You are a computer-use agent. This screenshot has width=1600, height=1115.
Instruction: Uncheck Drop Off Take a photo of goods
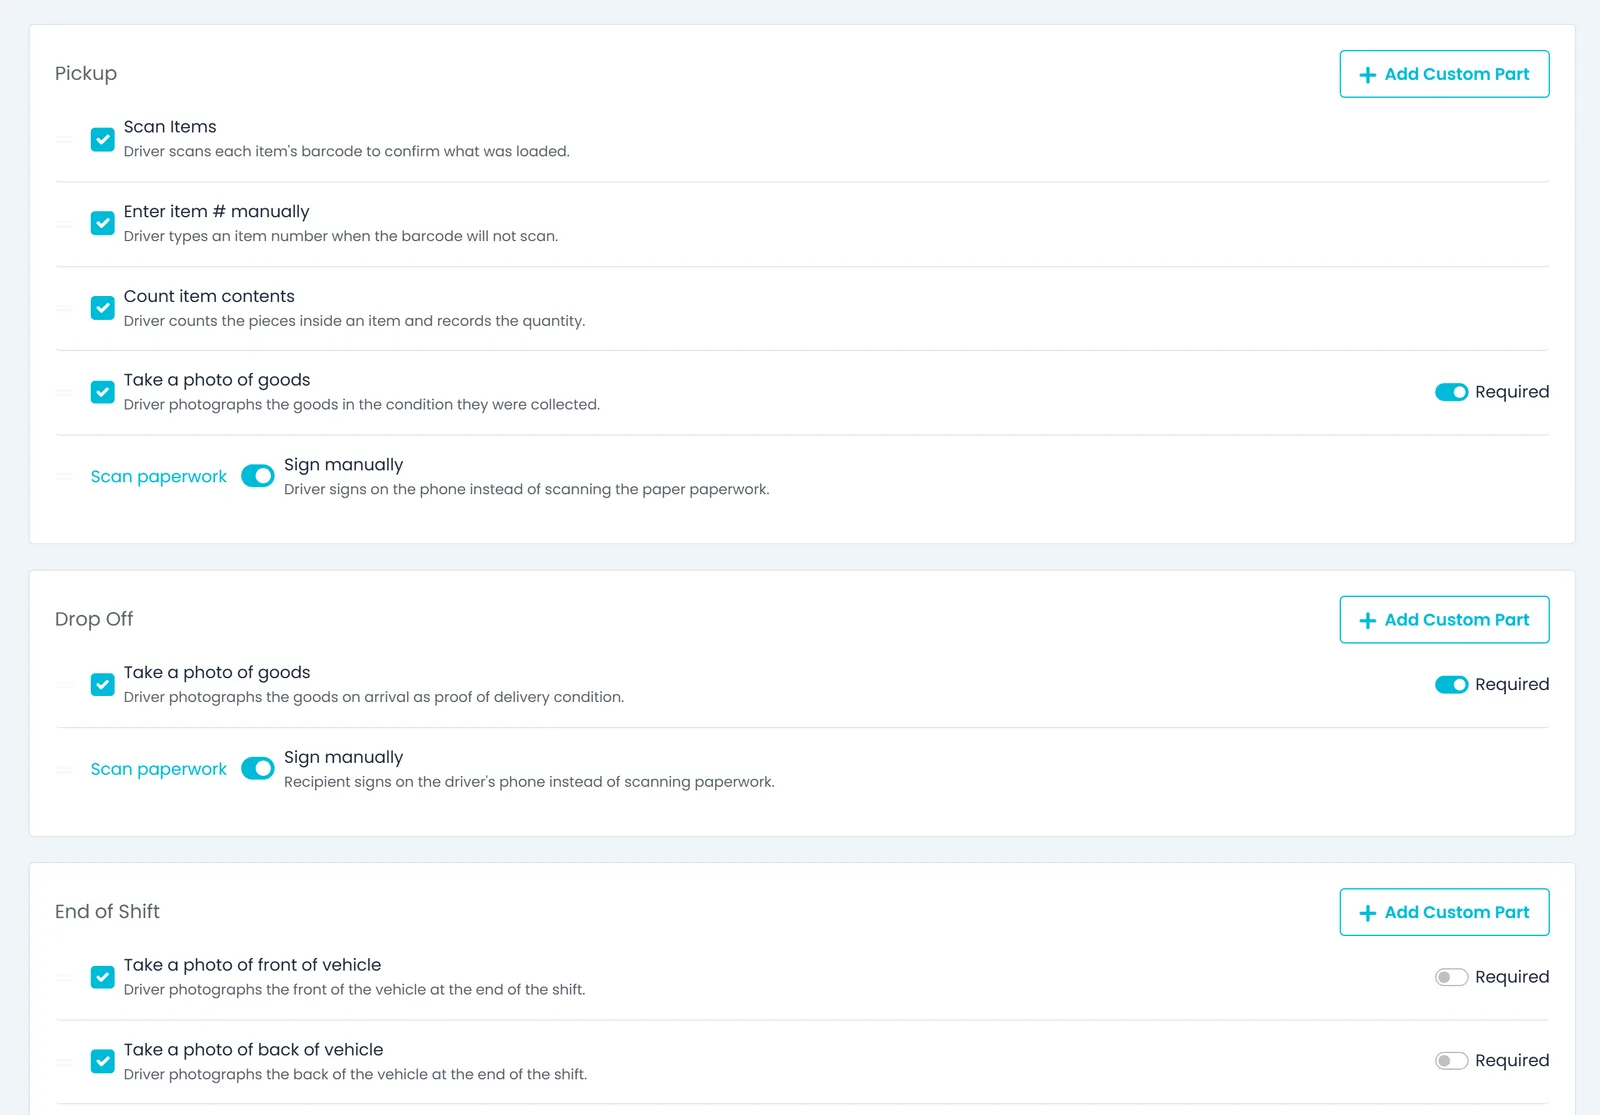tap(102, 685)
